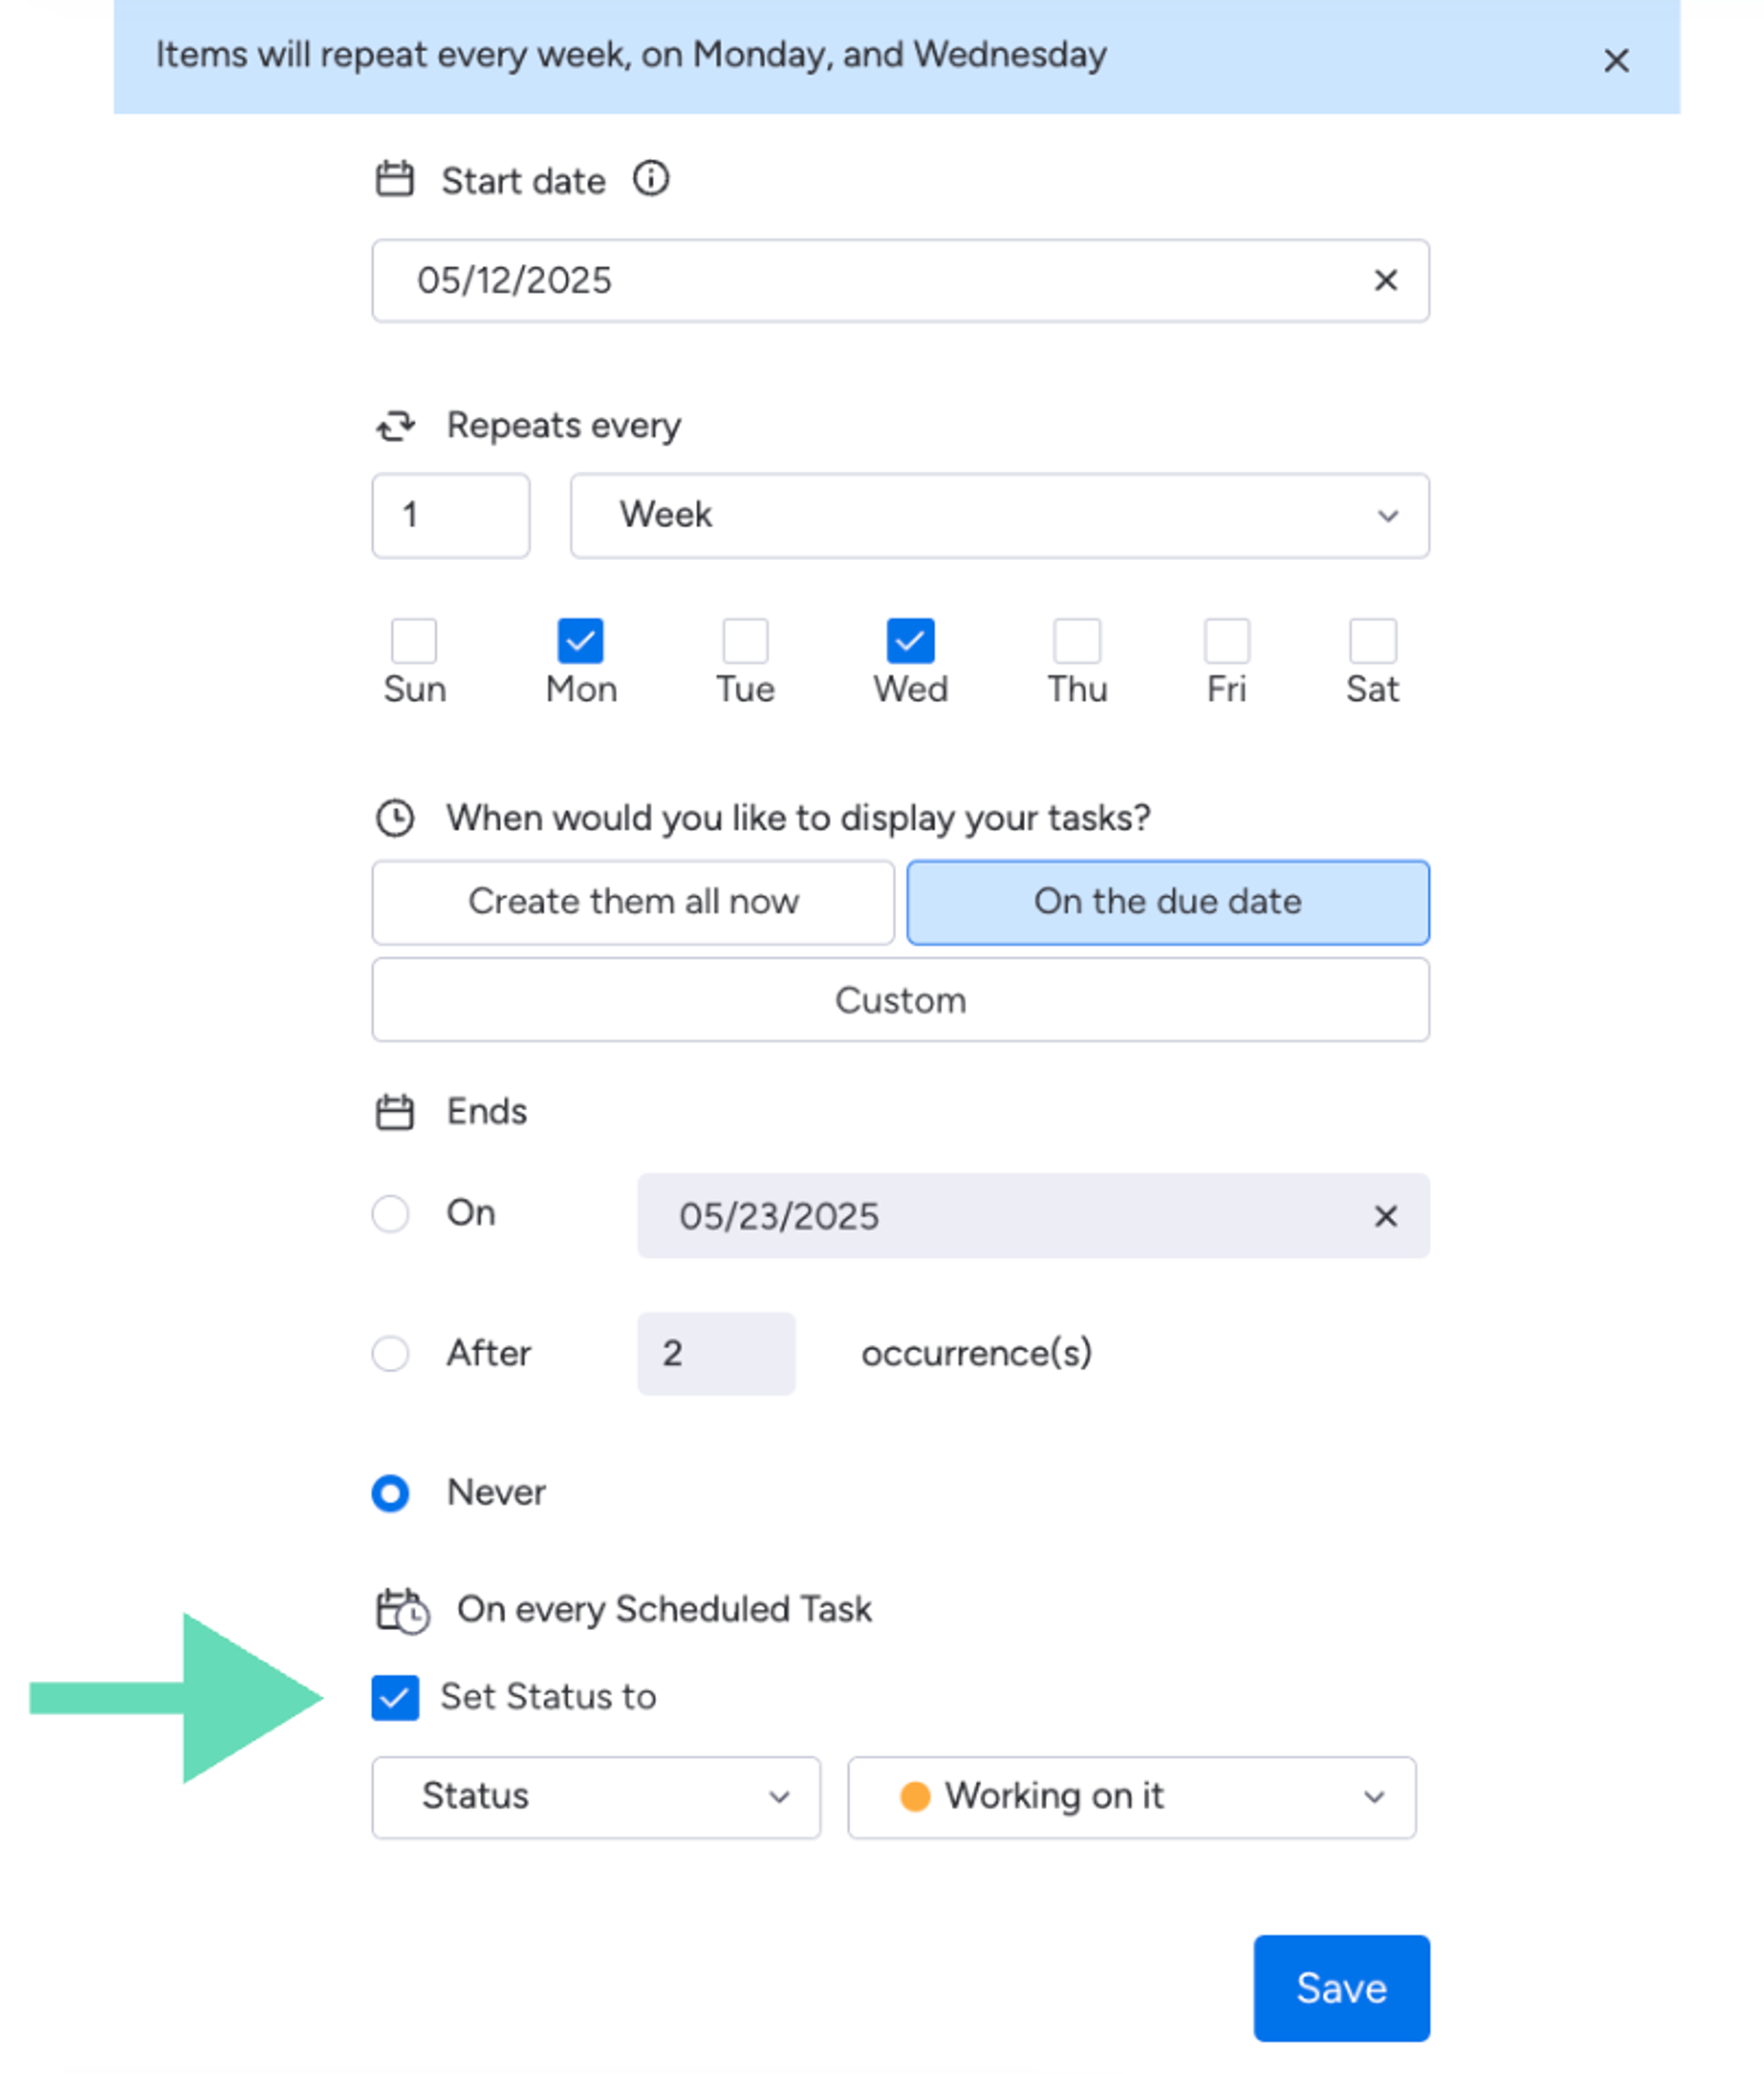1764x2074 pixels.
Task: Dismiss the repeat summary banner
Action: [x=1615, y=60]
